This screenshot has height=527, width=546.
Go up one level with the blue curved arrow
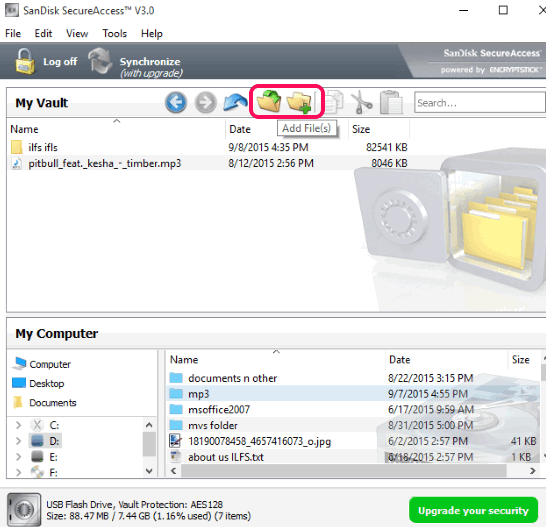tap(235, 102)
